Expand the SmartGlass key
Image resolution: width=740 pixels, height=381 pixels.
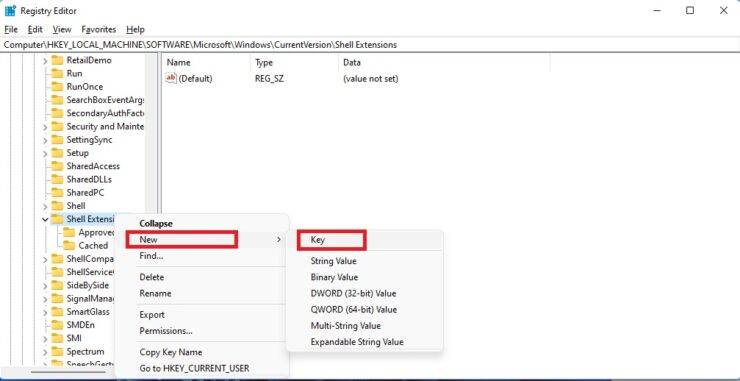tap(45, 312)
